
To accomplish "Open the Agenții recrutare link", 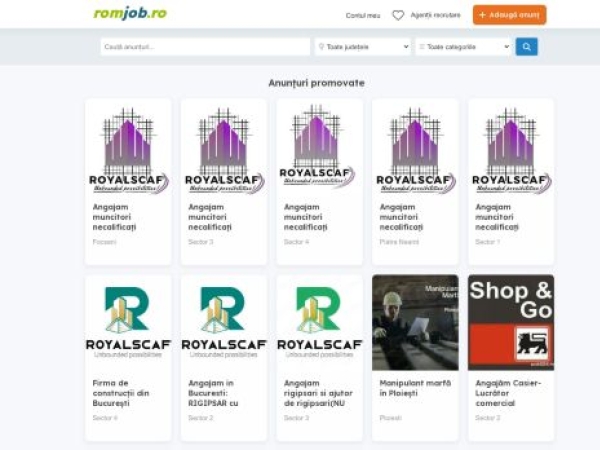I will click(x=435, y=15).
